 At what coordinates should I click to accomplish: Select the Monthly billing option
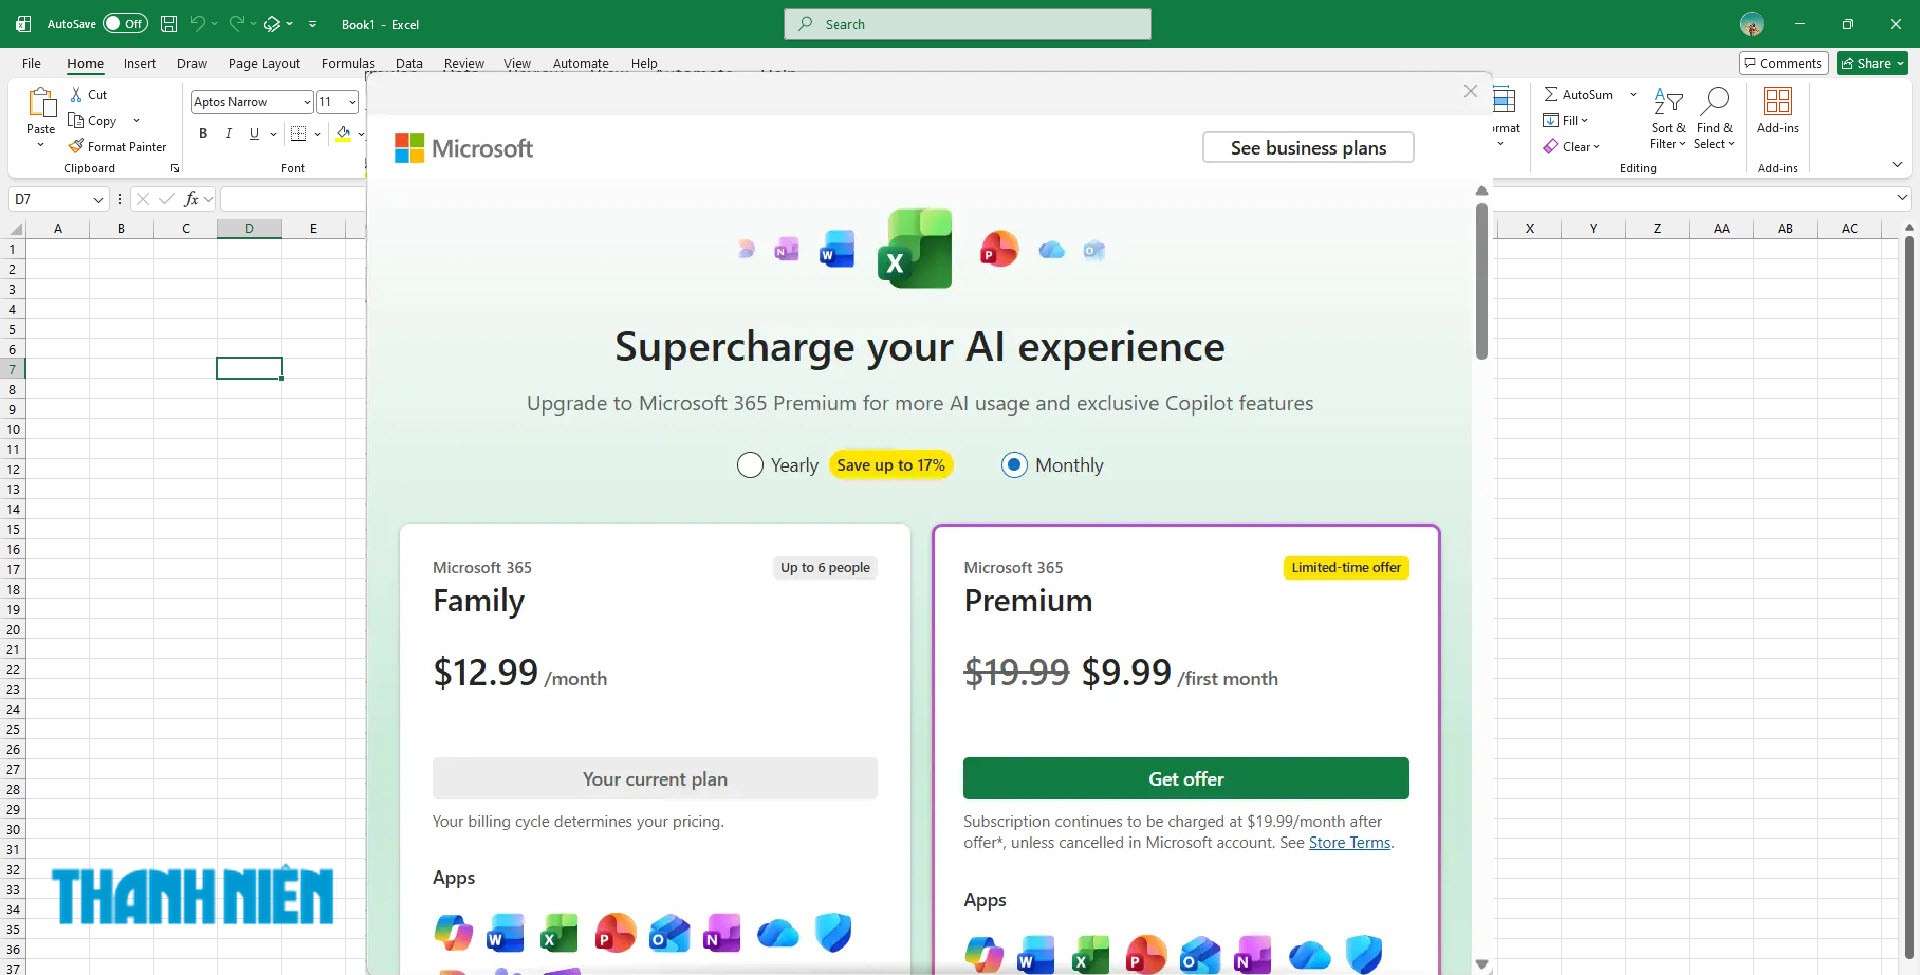tap(1014, 465)
